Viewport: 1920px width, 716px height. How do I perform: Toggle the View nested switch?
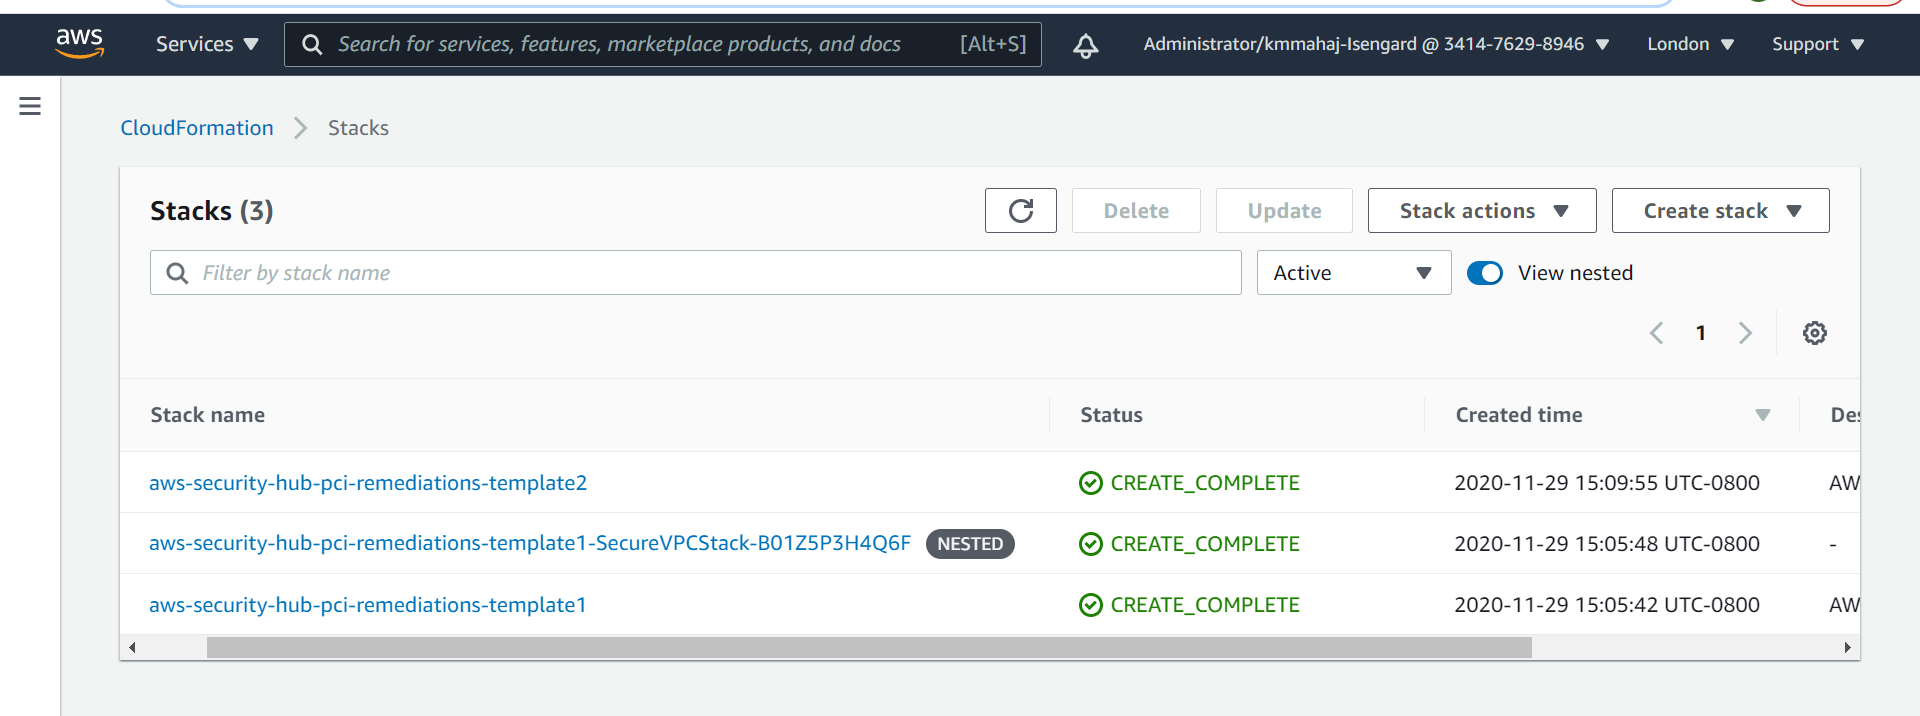coord(1485,273)
